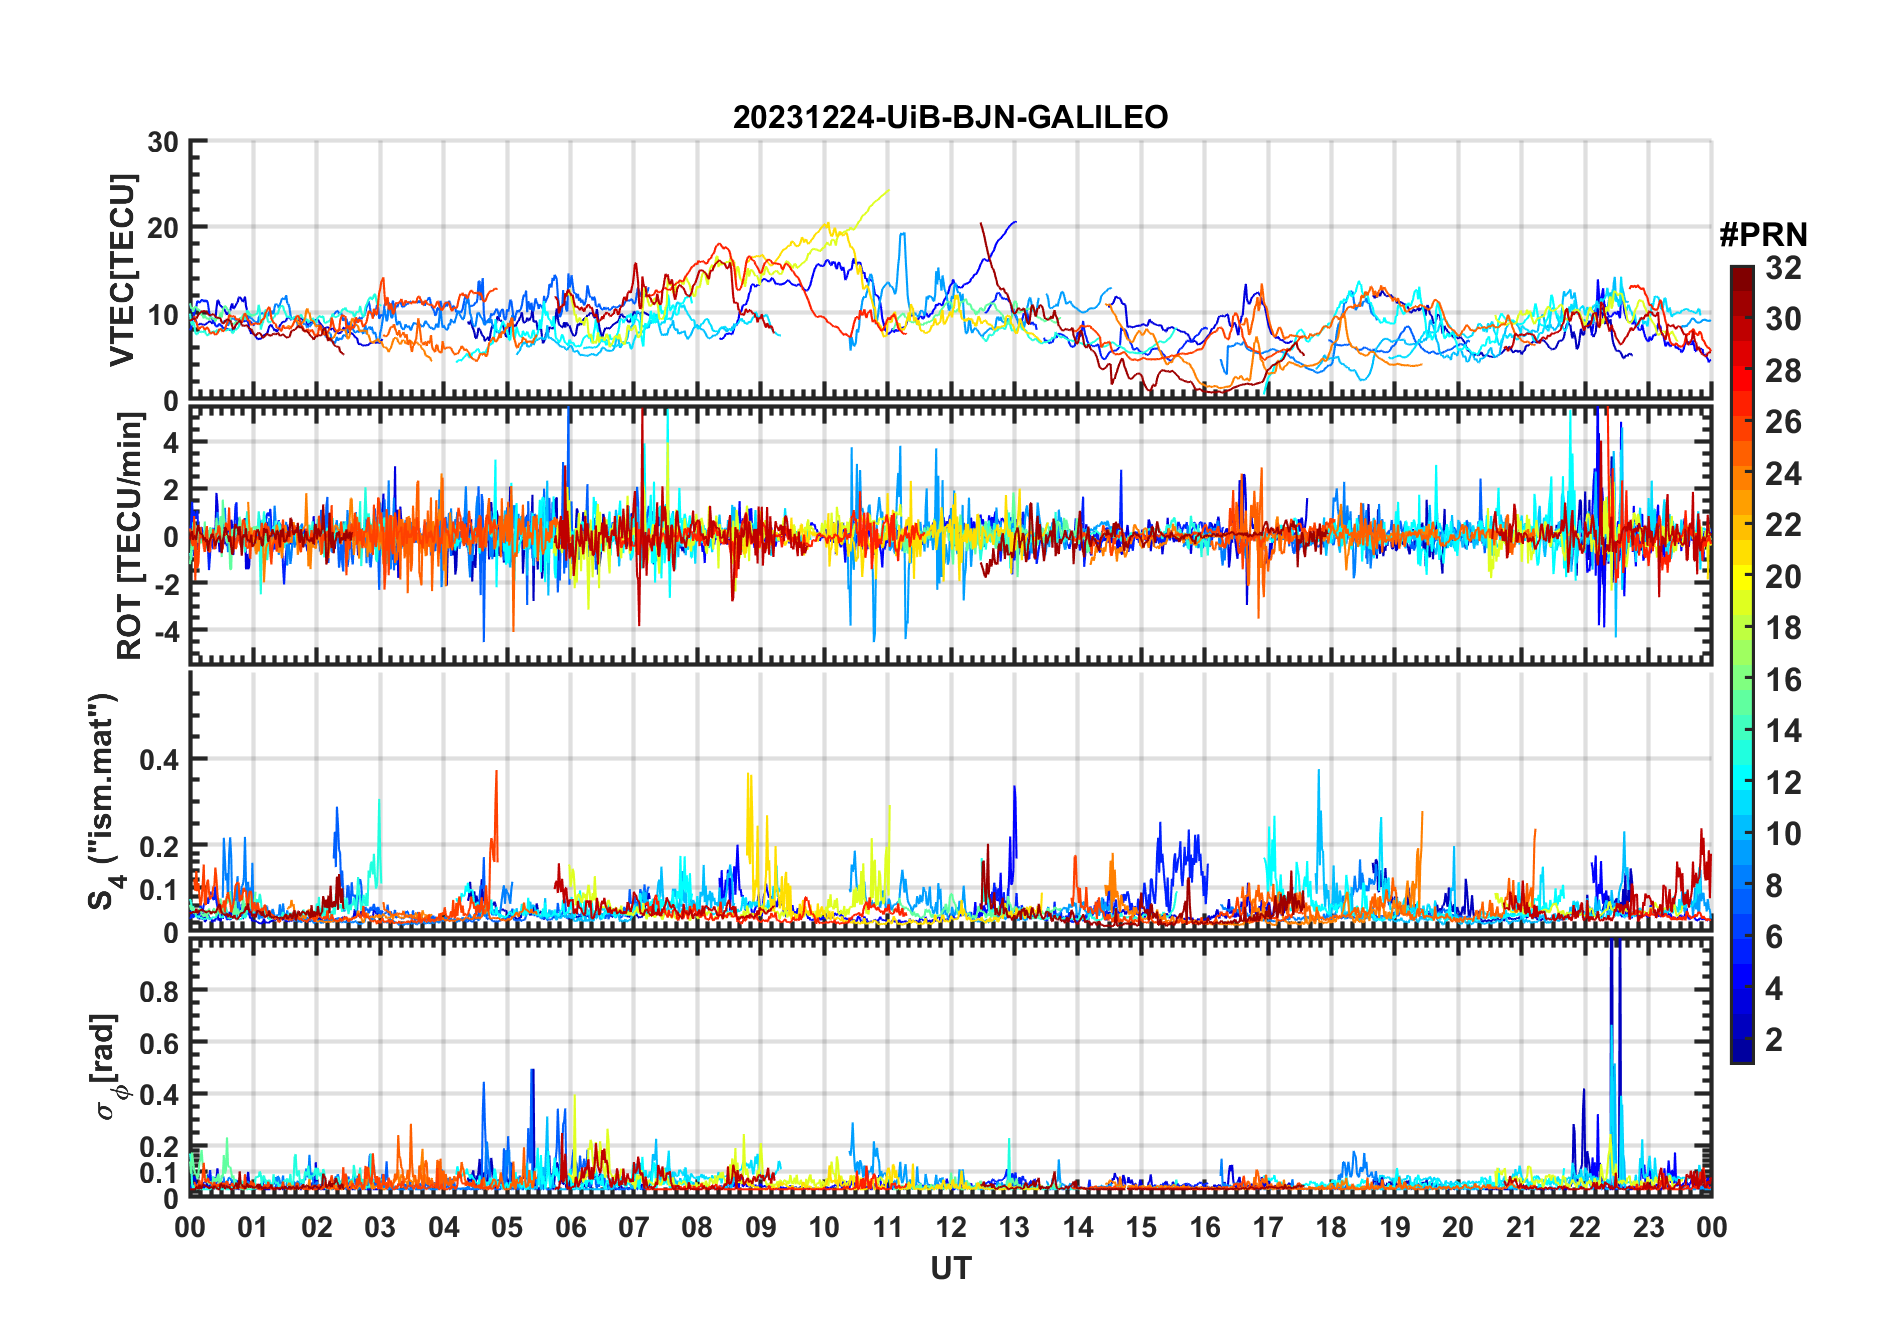Click the ROT [TECU/min] y-axis label
Viewport: 1902px width, 1330px height.
(130, 536)
